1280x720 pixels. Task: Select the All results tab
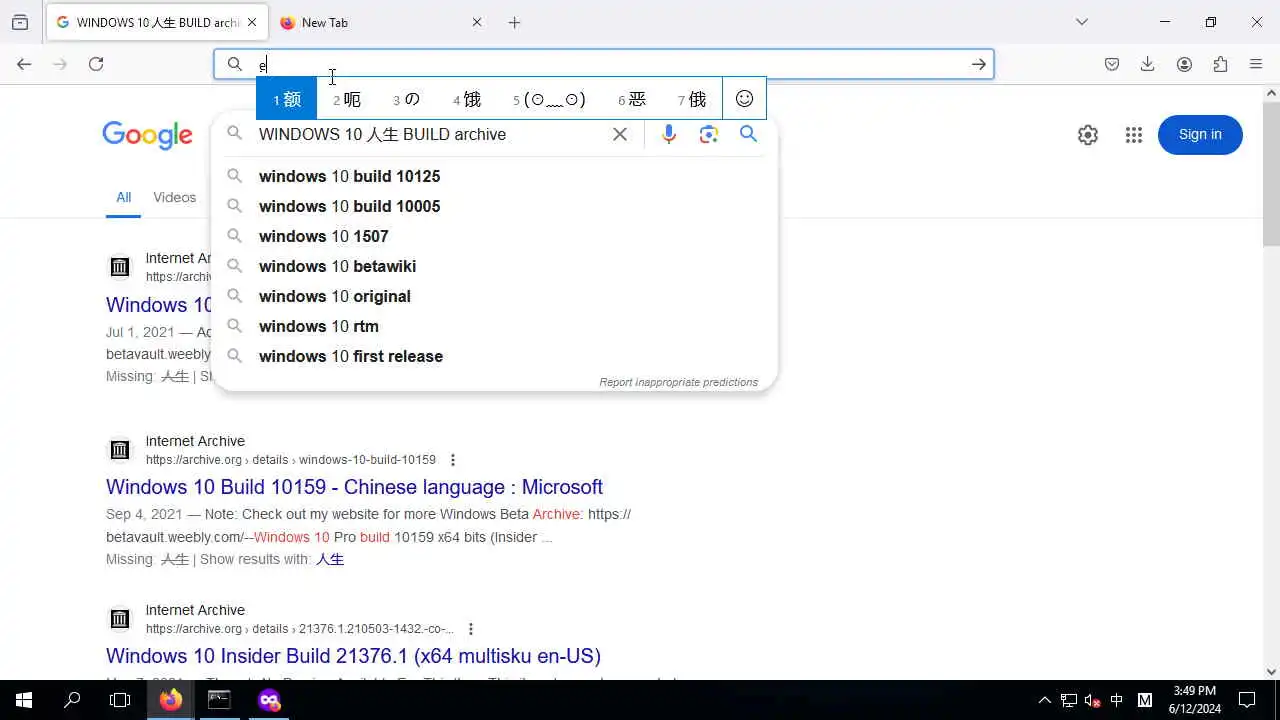123,197
